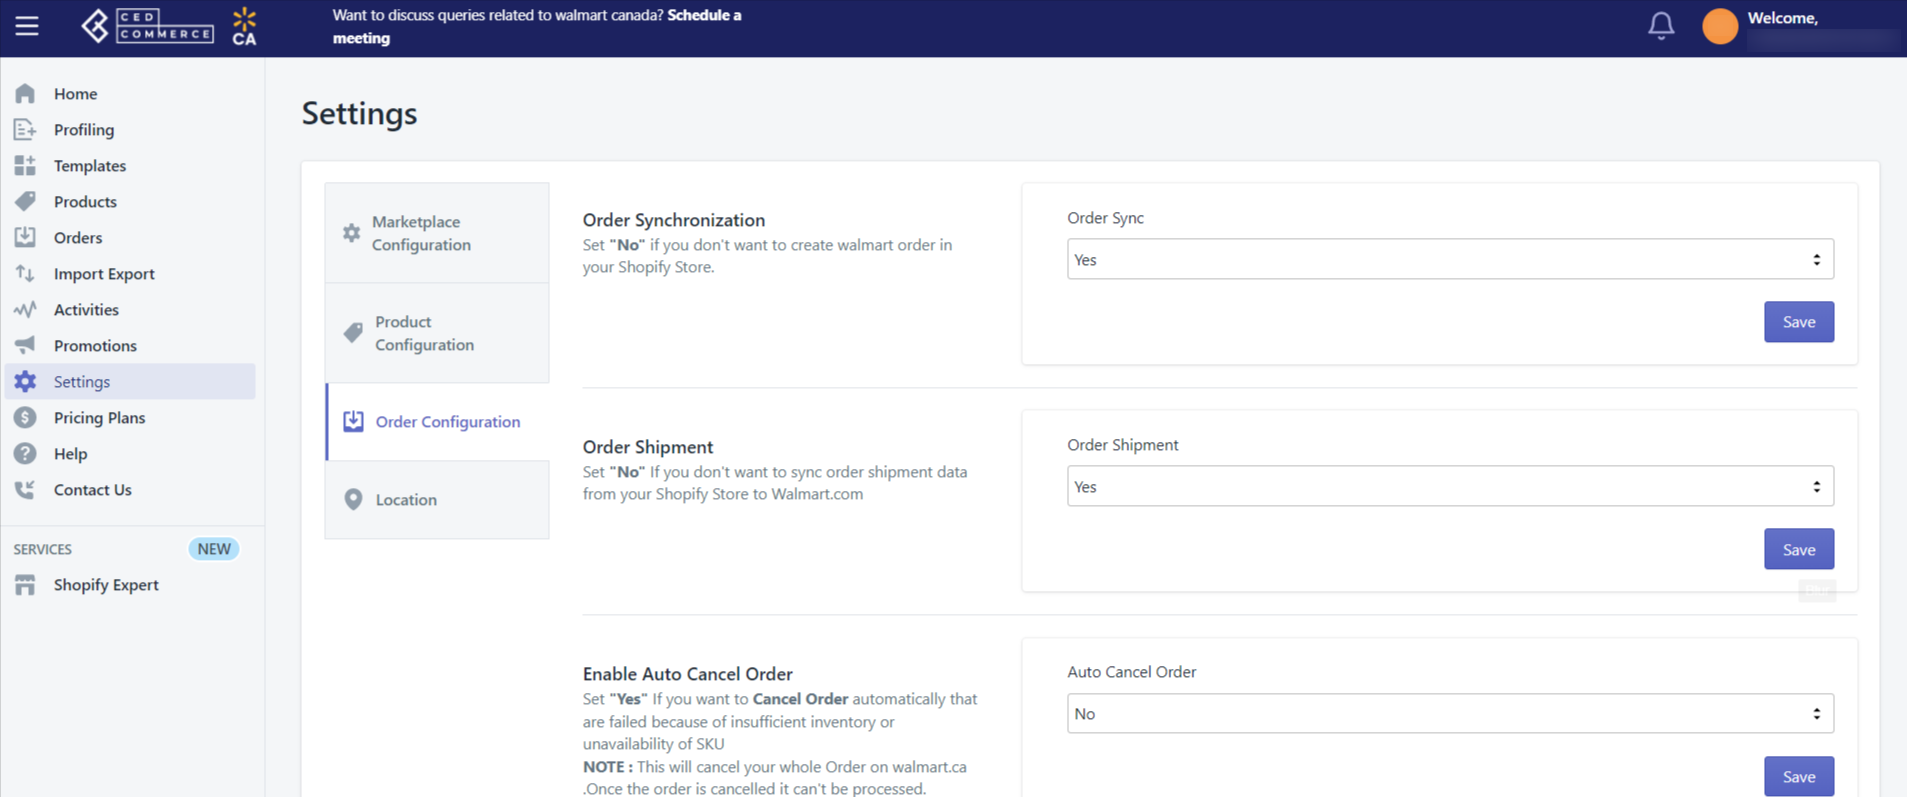Viewport: 1907px width, 797px height.
Task: Open the Order Shipment dropdown
Action: [x=1450, y=486]
